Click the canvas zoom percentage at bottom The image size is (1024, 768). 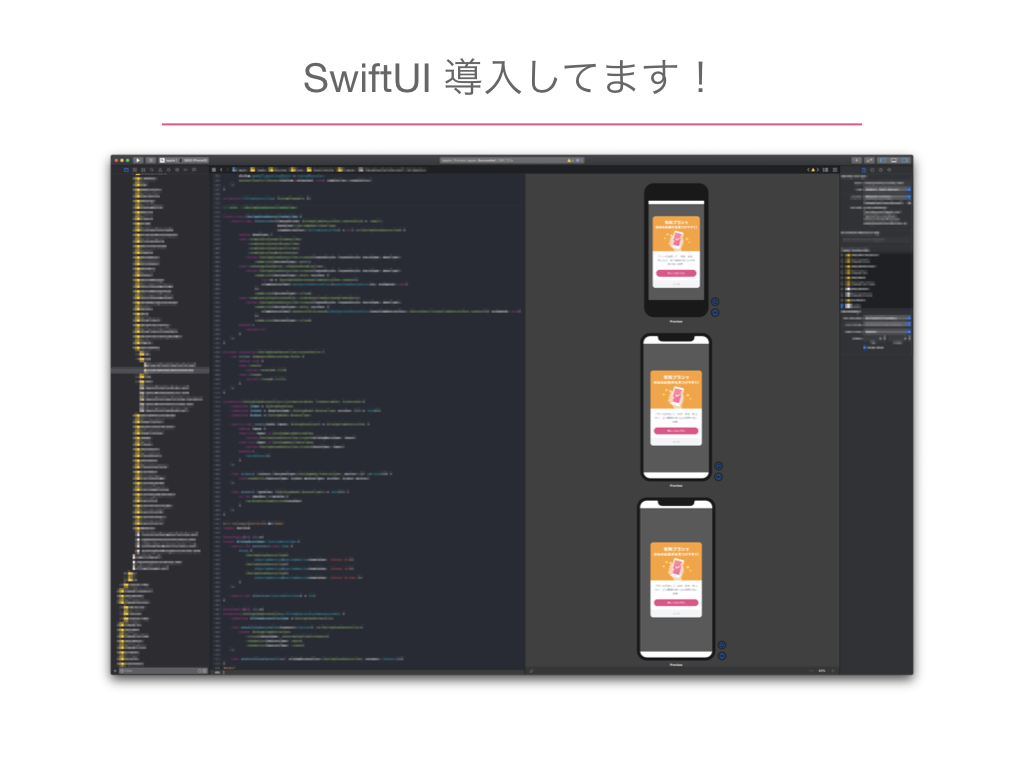pos(822,671)
